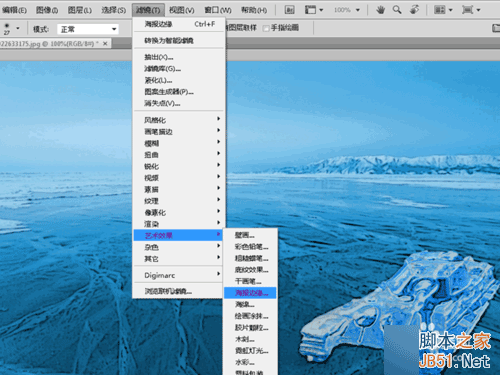
Task: Open the 模式 正常 blend mode dropdown
Action: [x=88, y=29]
